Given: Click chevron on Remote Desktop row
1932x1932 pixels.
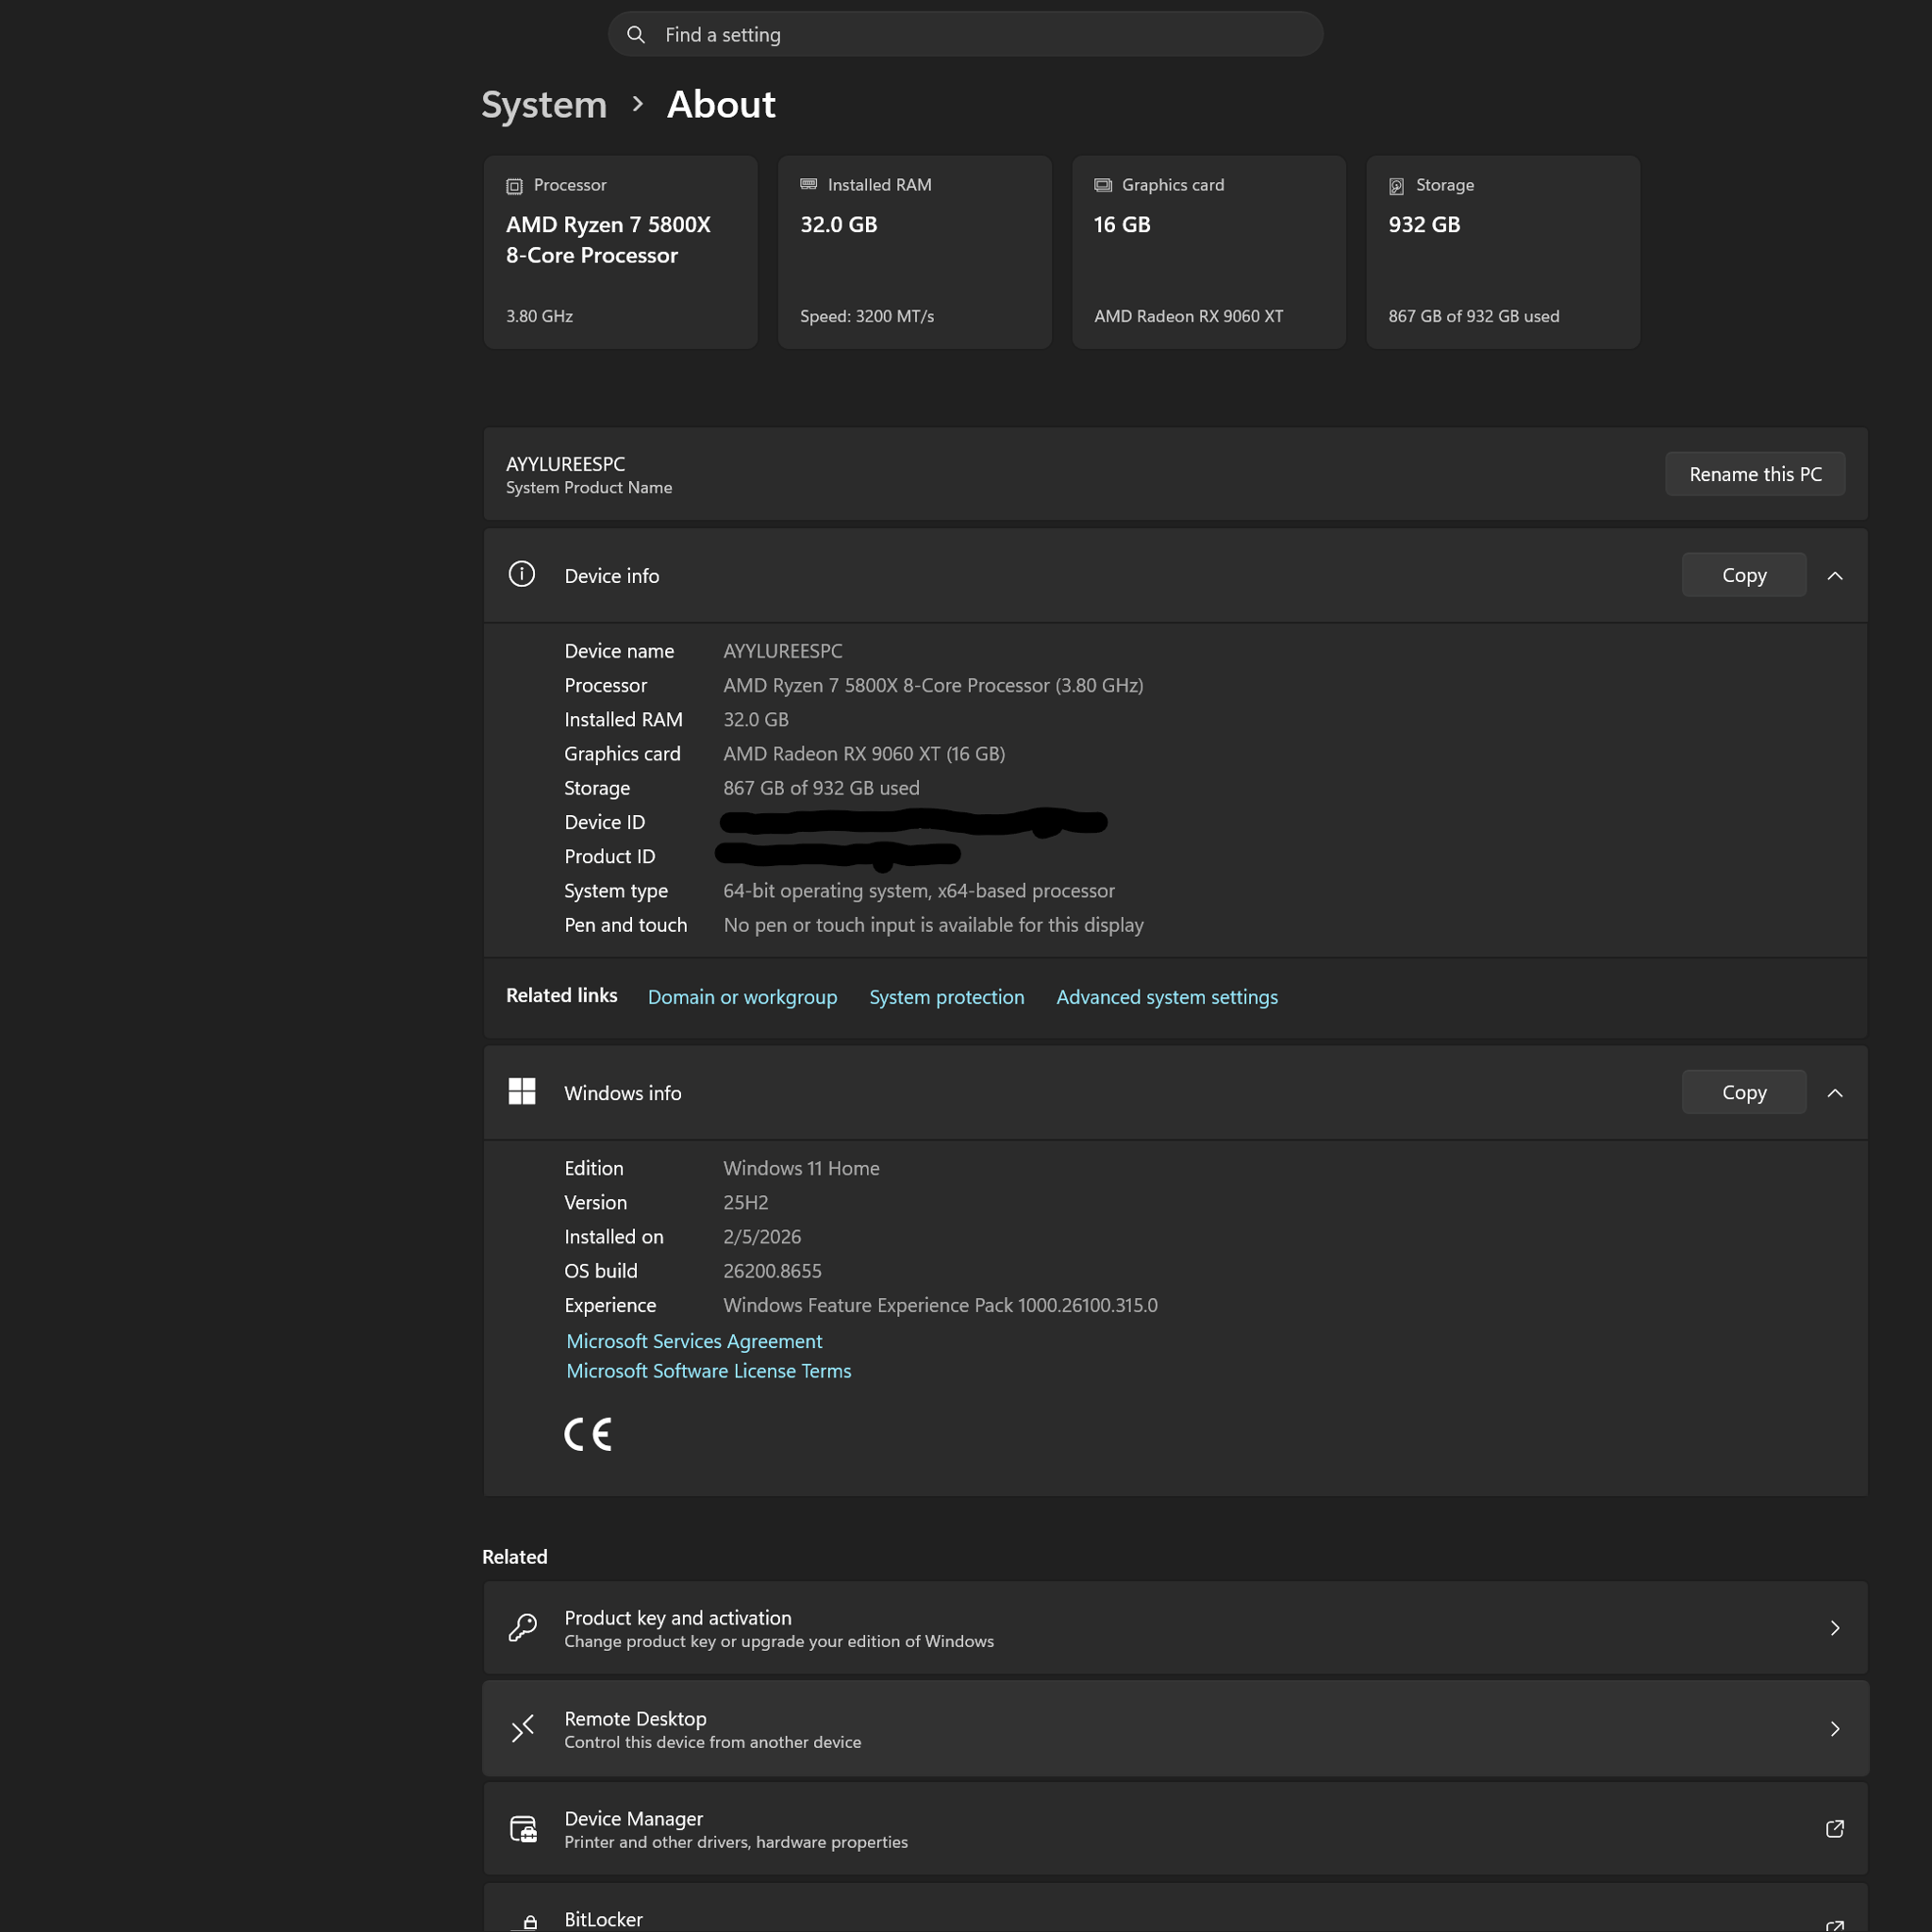Looking at the screenshot, I should tap(1835, 1729).
